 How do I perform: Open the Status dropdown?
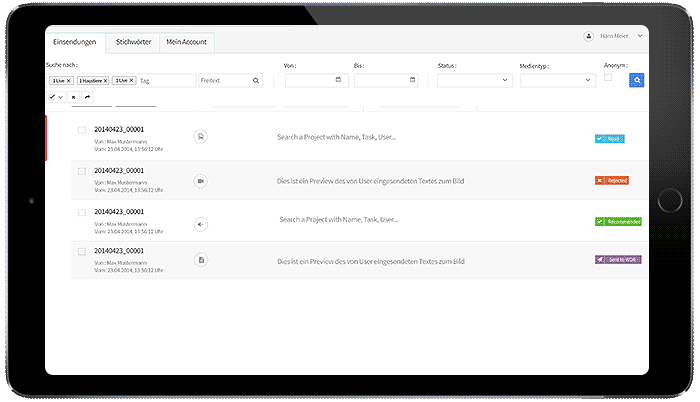pyautogui.click(x=475, y=80)
